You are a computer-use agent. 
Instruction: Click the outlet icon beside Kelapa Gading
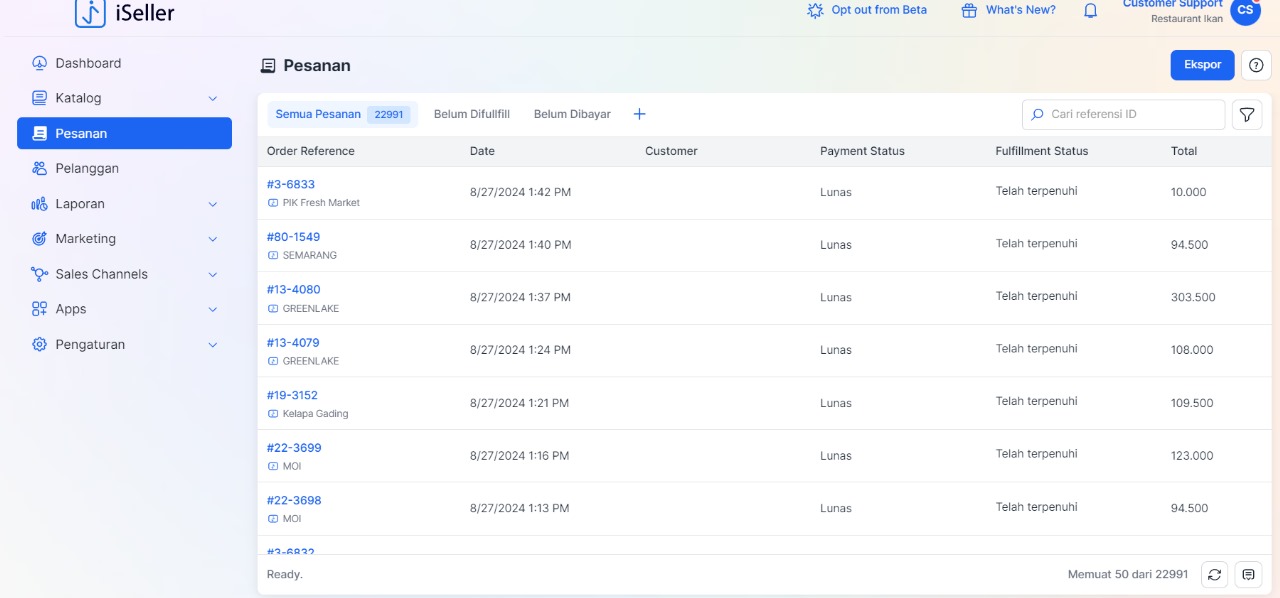click(x=273, y=414)
